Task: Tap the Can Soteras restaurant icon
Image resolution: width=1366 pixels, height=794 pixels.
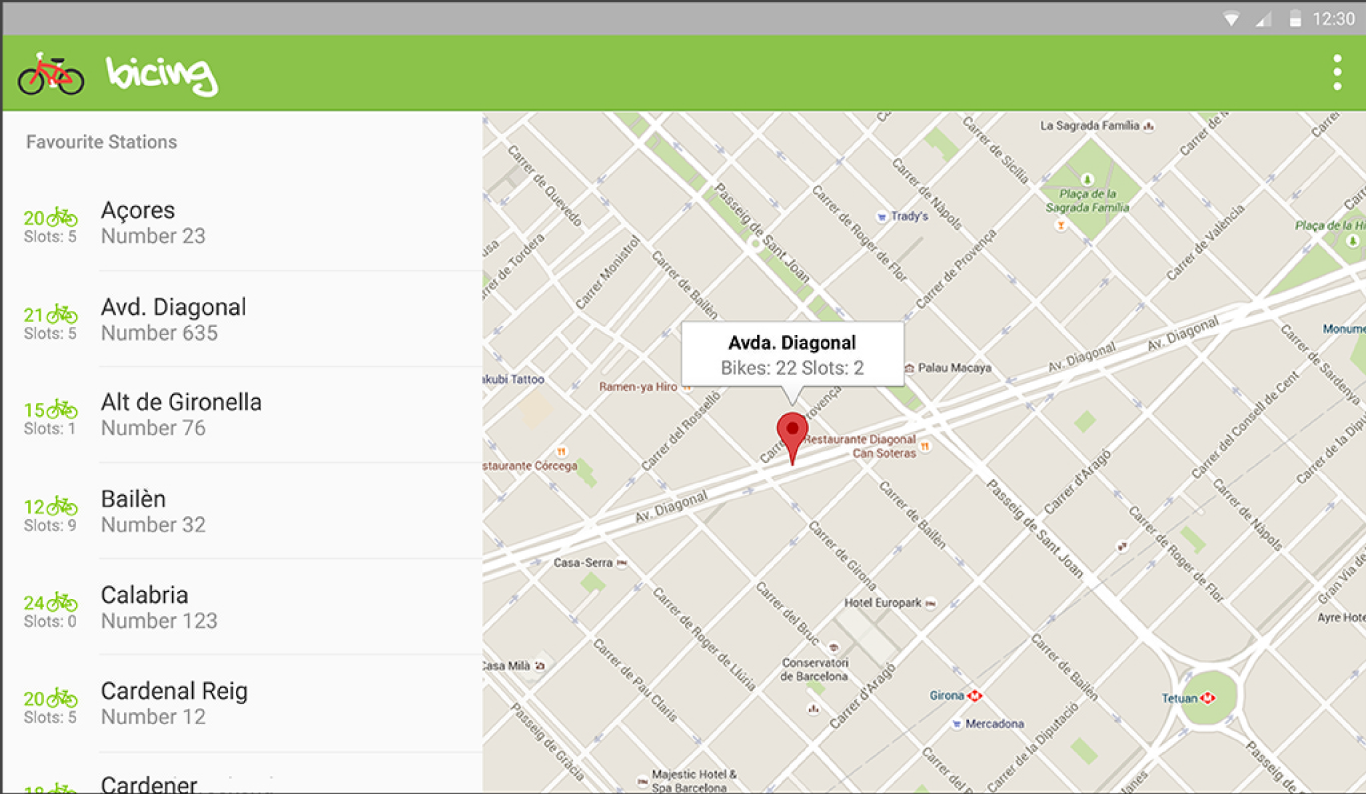Action: 926,446
